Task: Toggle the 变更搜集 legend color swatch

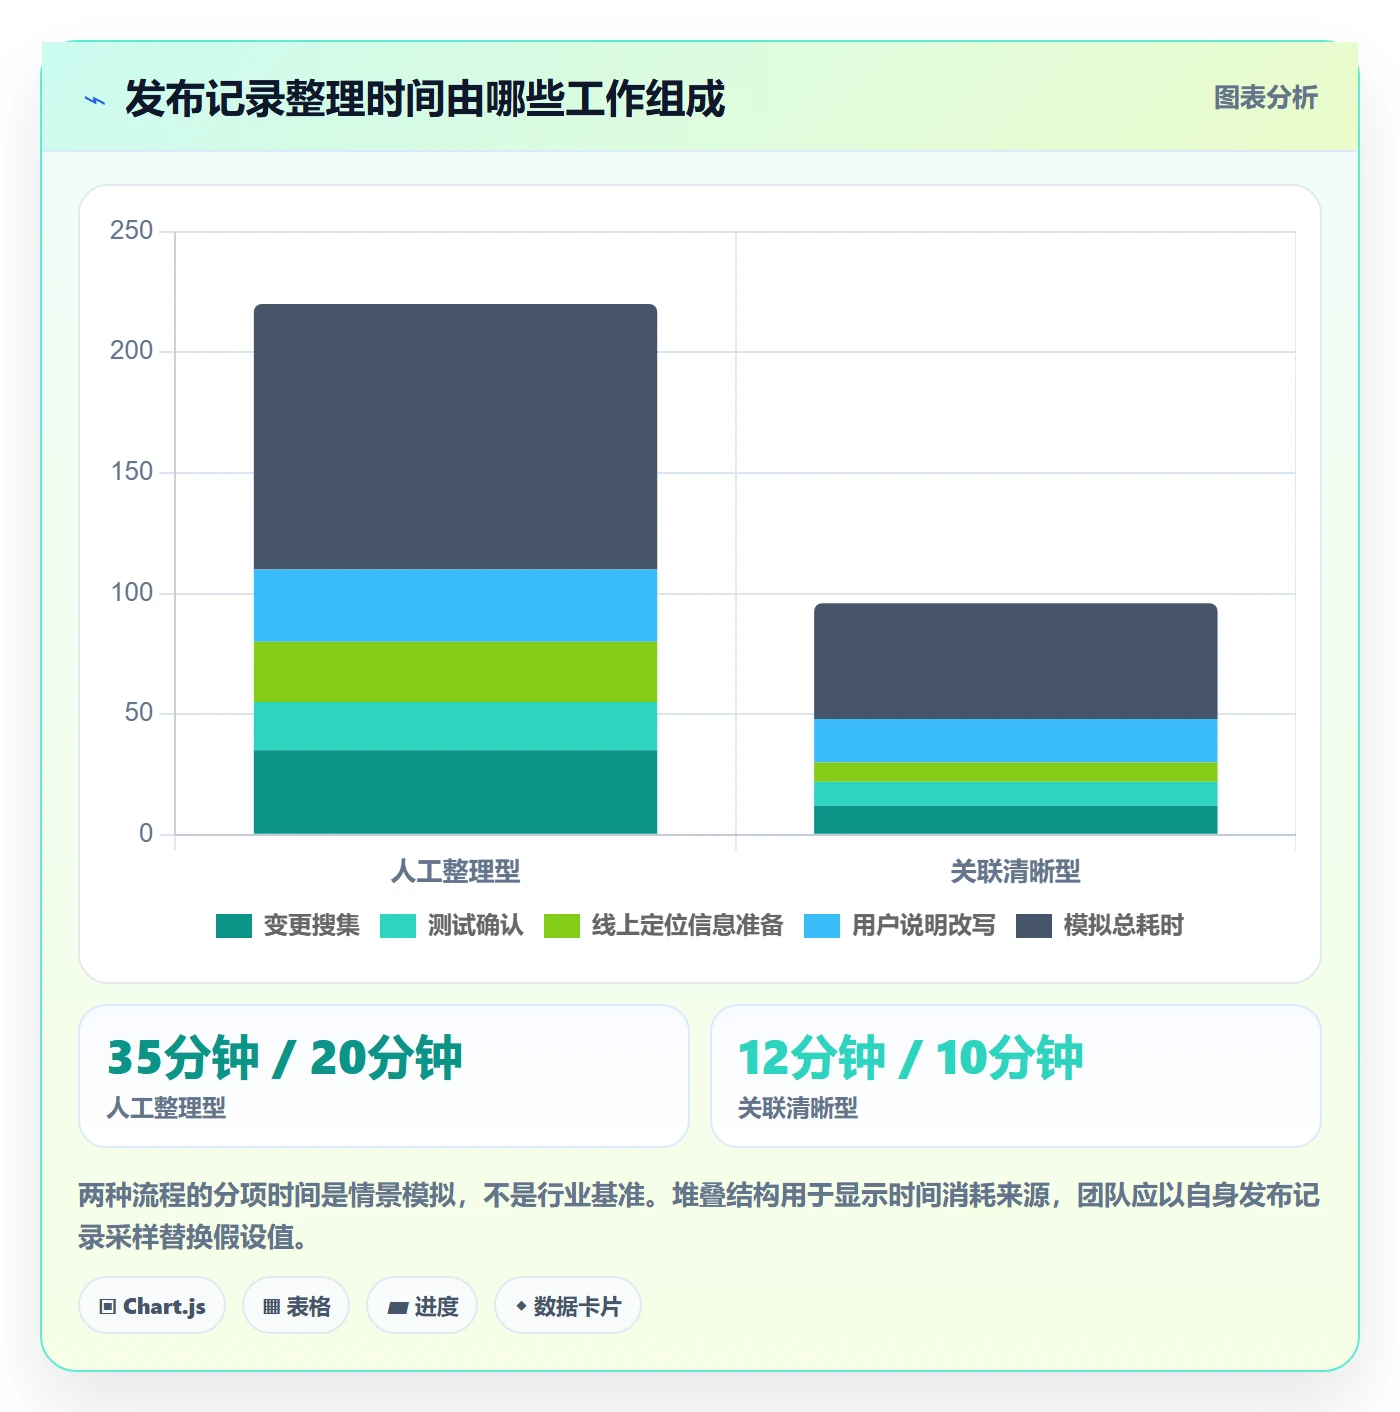Action: tap(234, 926)
